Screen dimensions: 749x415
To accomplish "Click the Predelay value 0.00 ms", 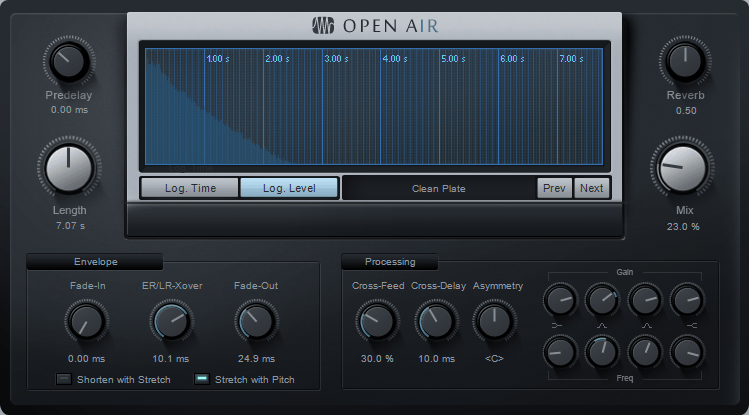I will (69, 110).
